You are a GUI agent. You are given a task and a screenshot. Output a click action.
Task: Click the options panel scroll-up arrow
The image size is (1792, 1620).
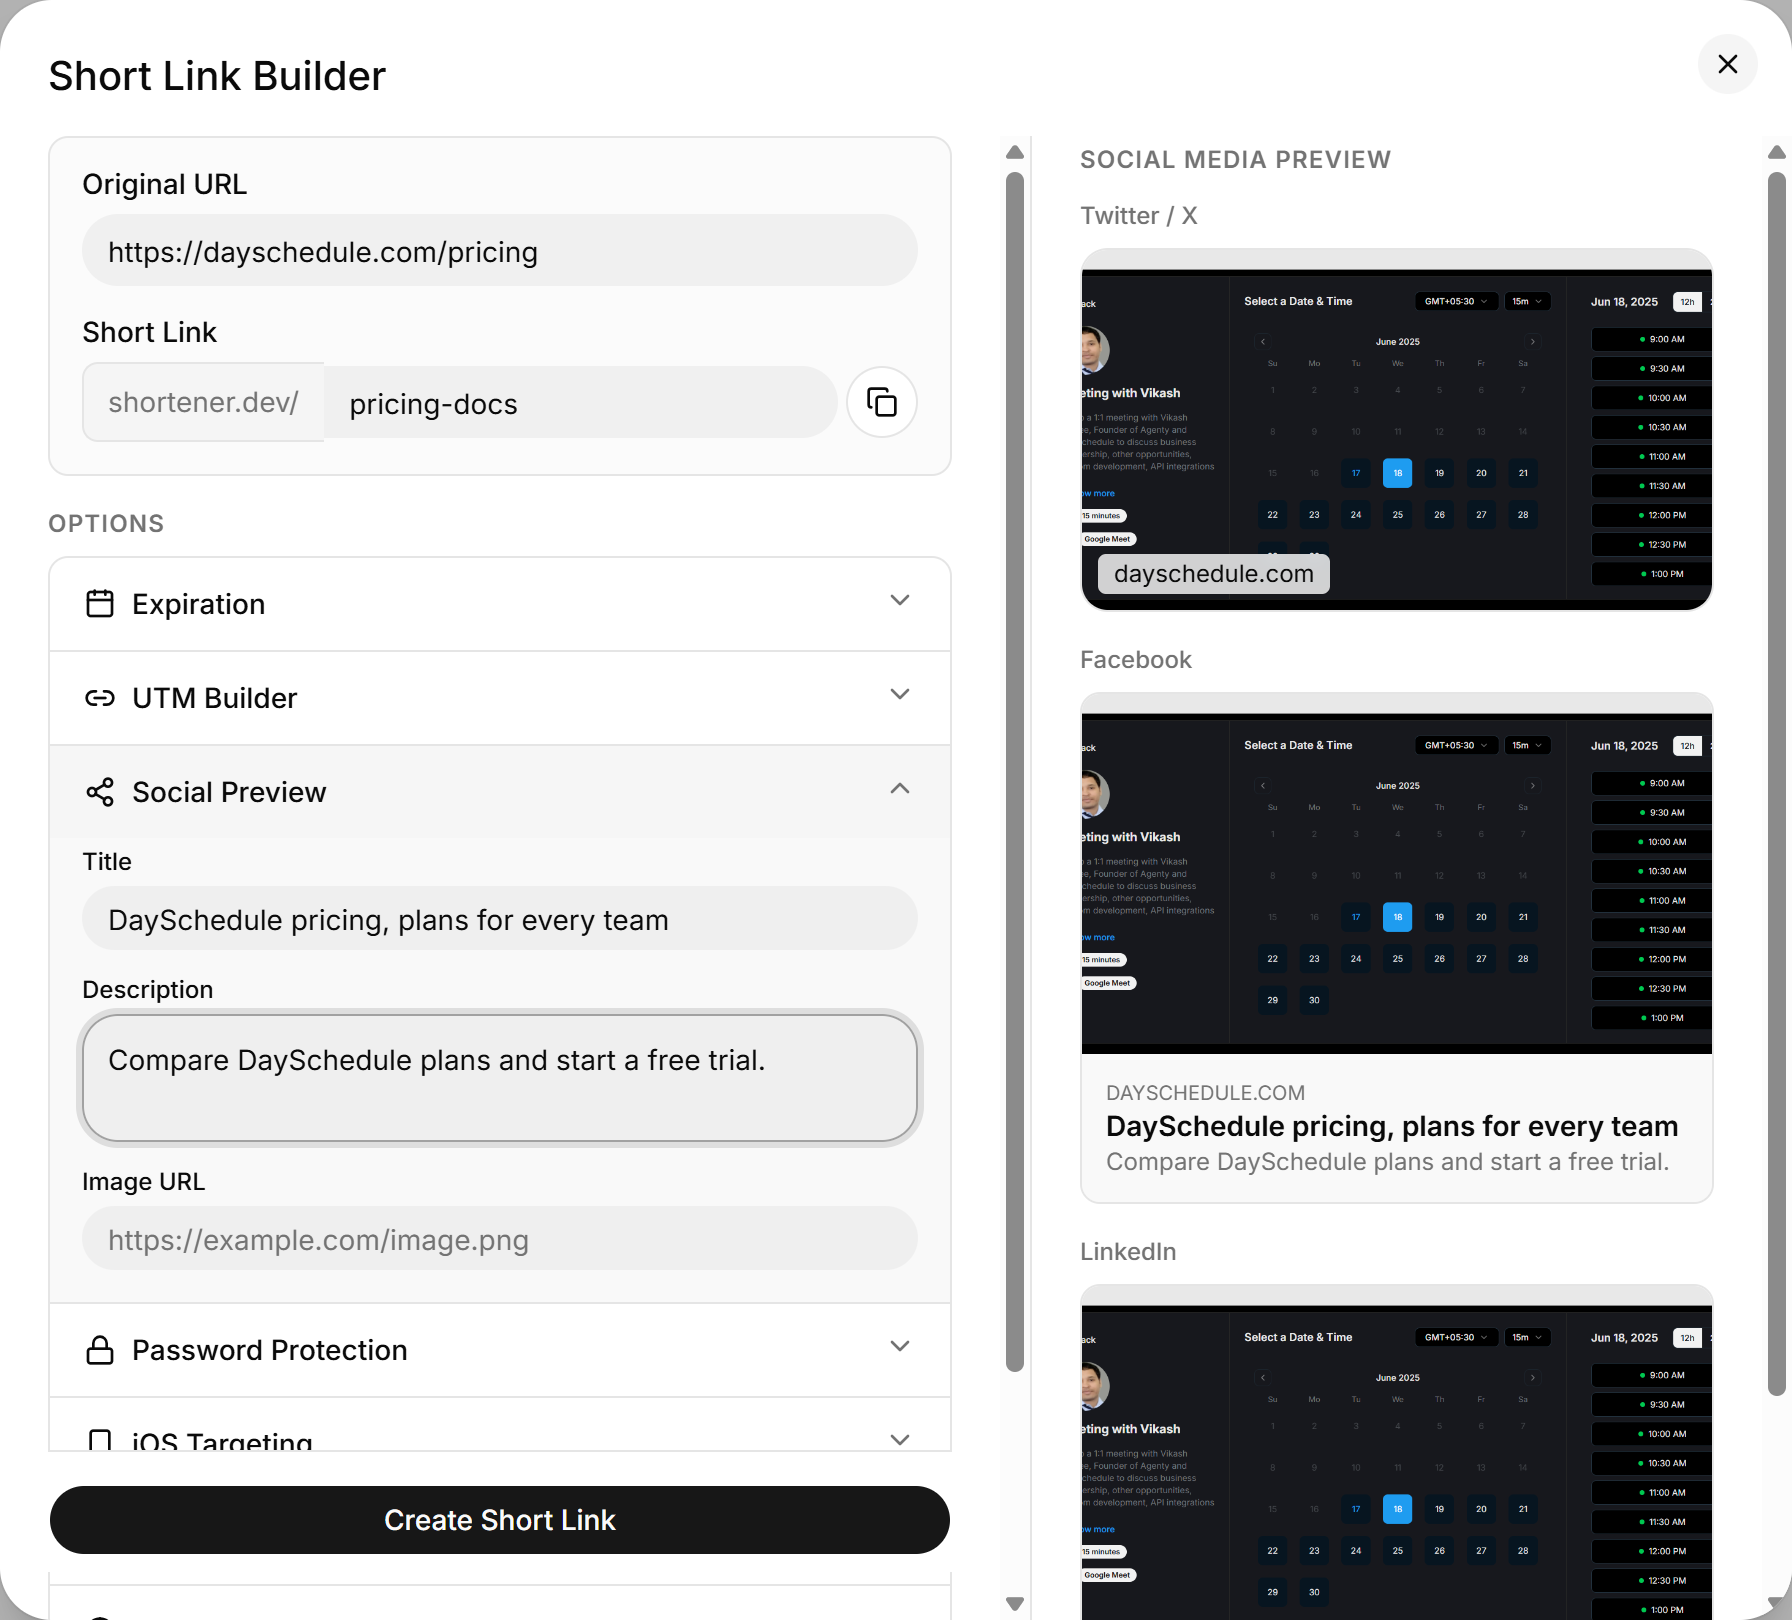pos(1015,152)
